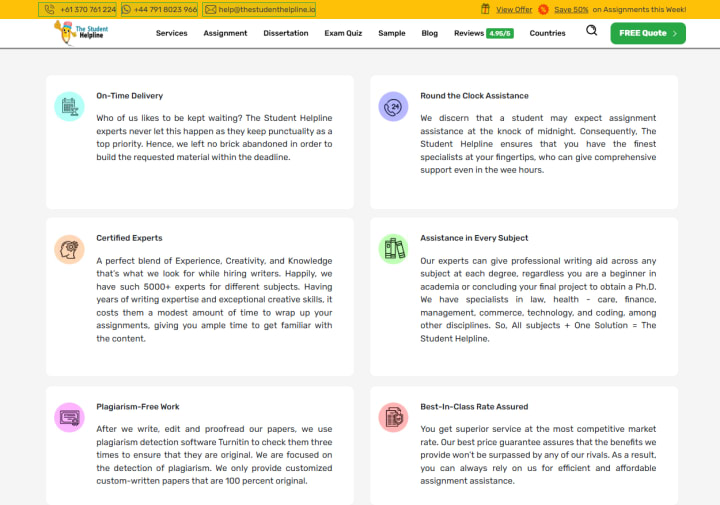Click the Assistance in Every Subject books icon

click(x=393, y=249)
